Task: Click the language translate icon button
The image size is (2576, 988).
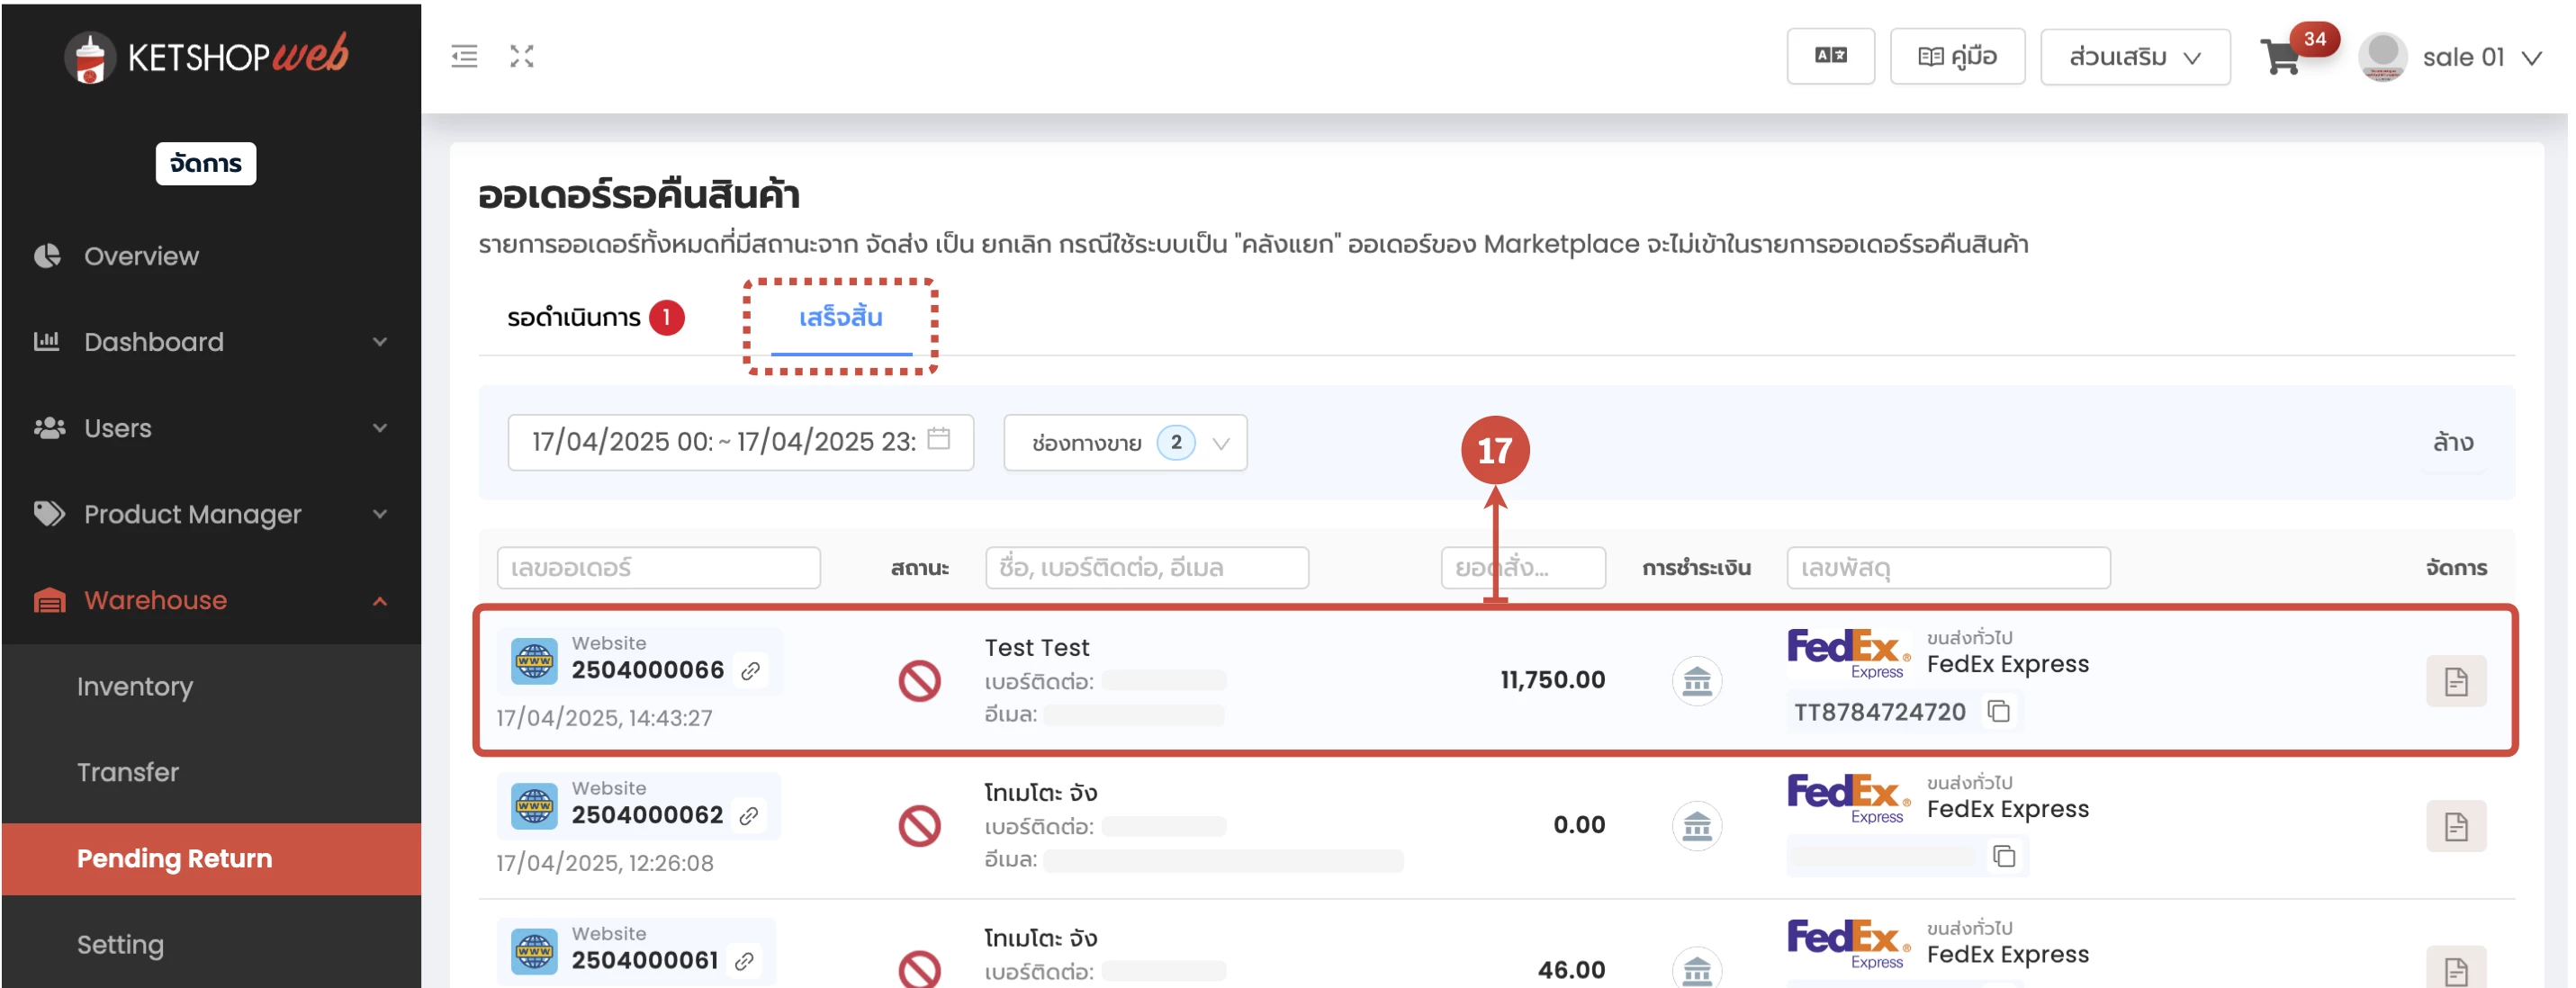Action: coord(1830,56)
